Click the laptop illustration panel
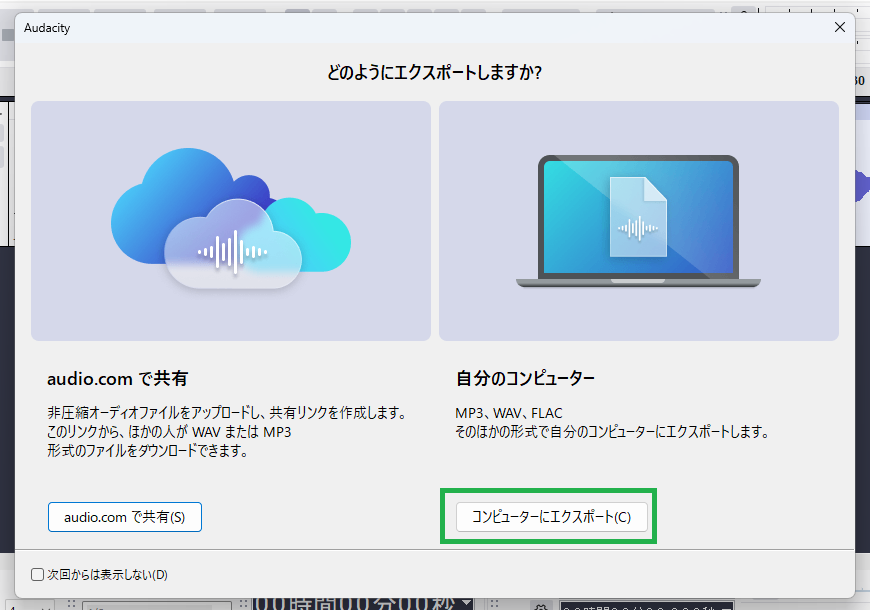 (x=638, y=221)
